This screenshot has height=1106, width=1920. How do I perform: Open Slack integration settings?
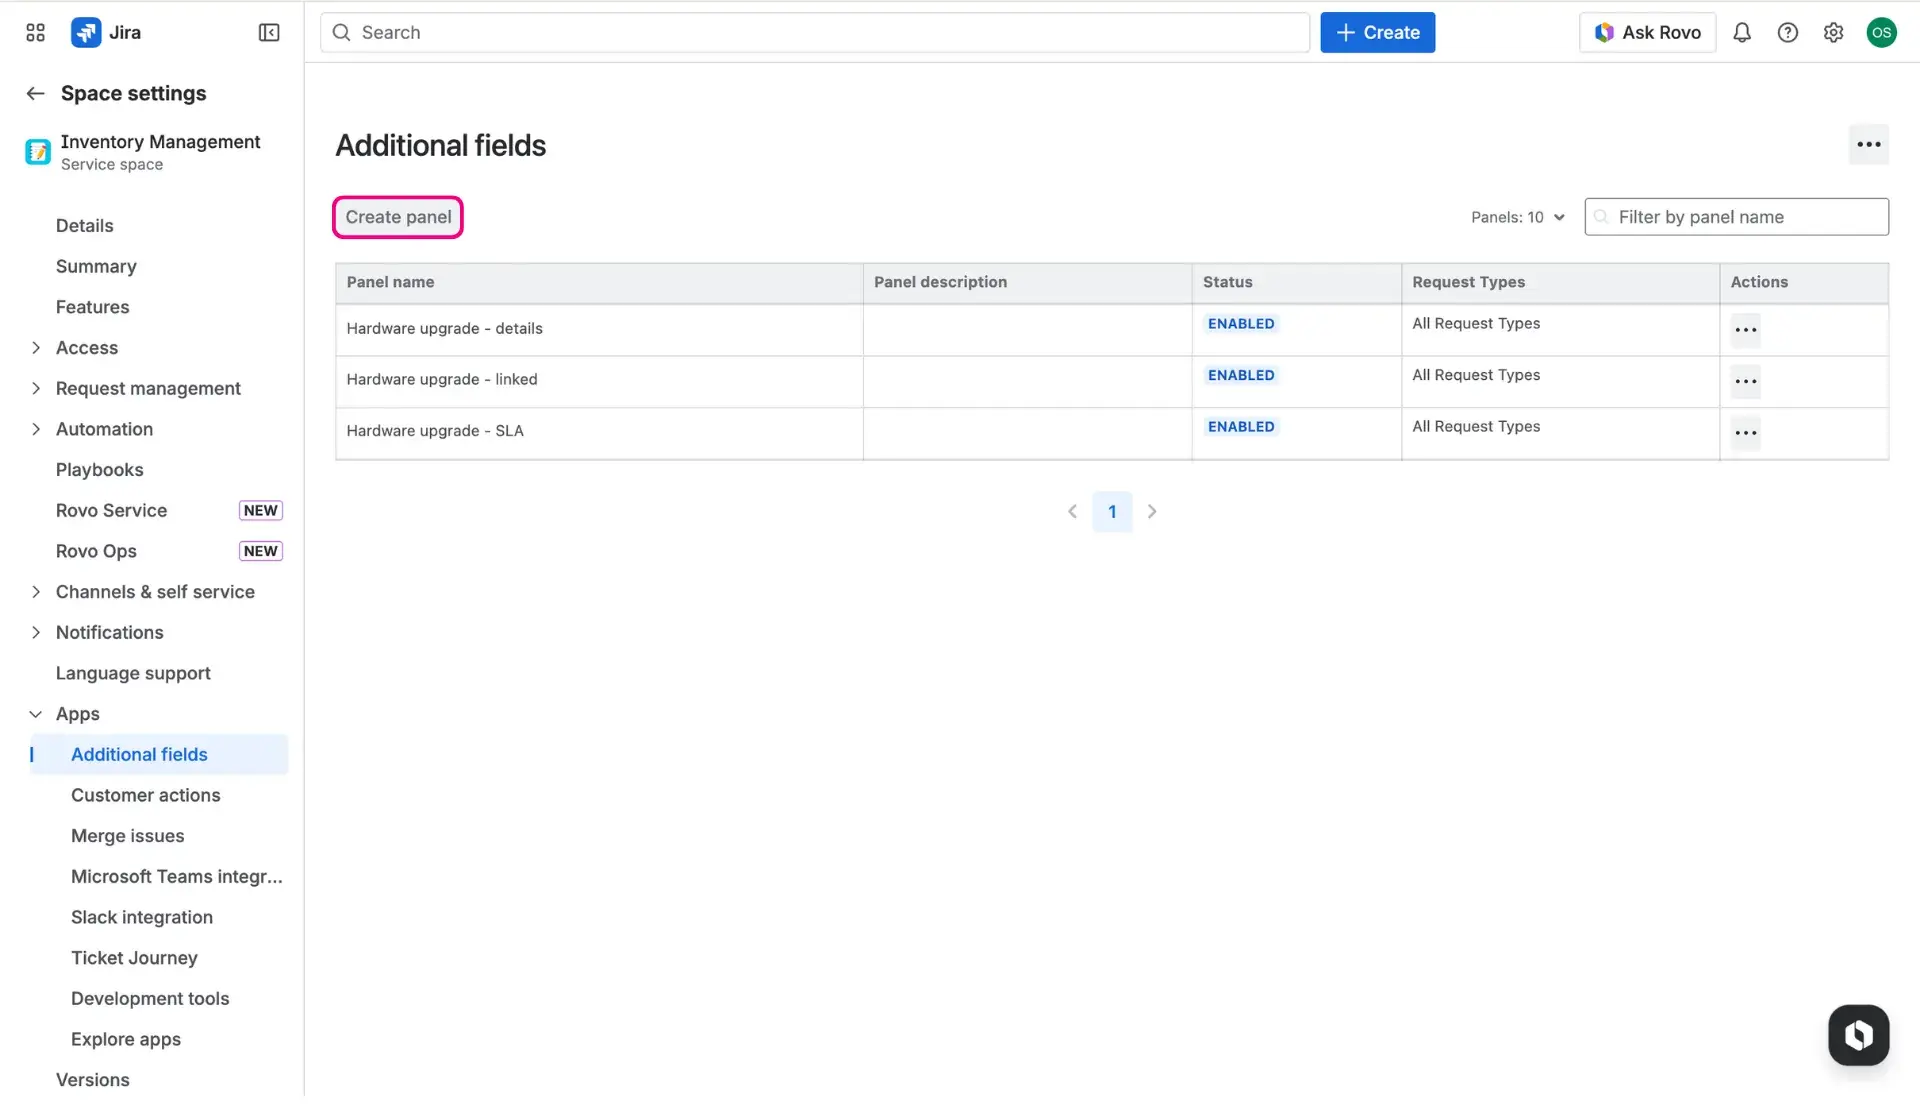pos(142,917)
